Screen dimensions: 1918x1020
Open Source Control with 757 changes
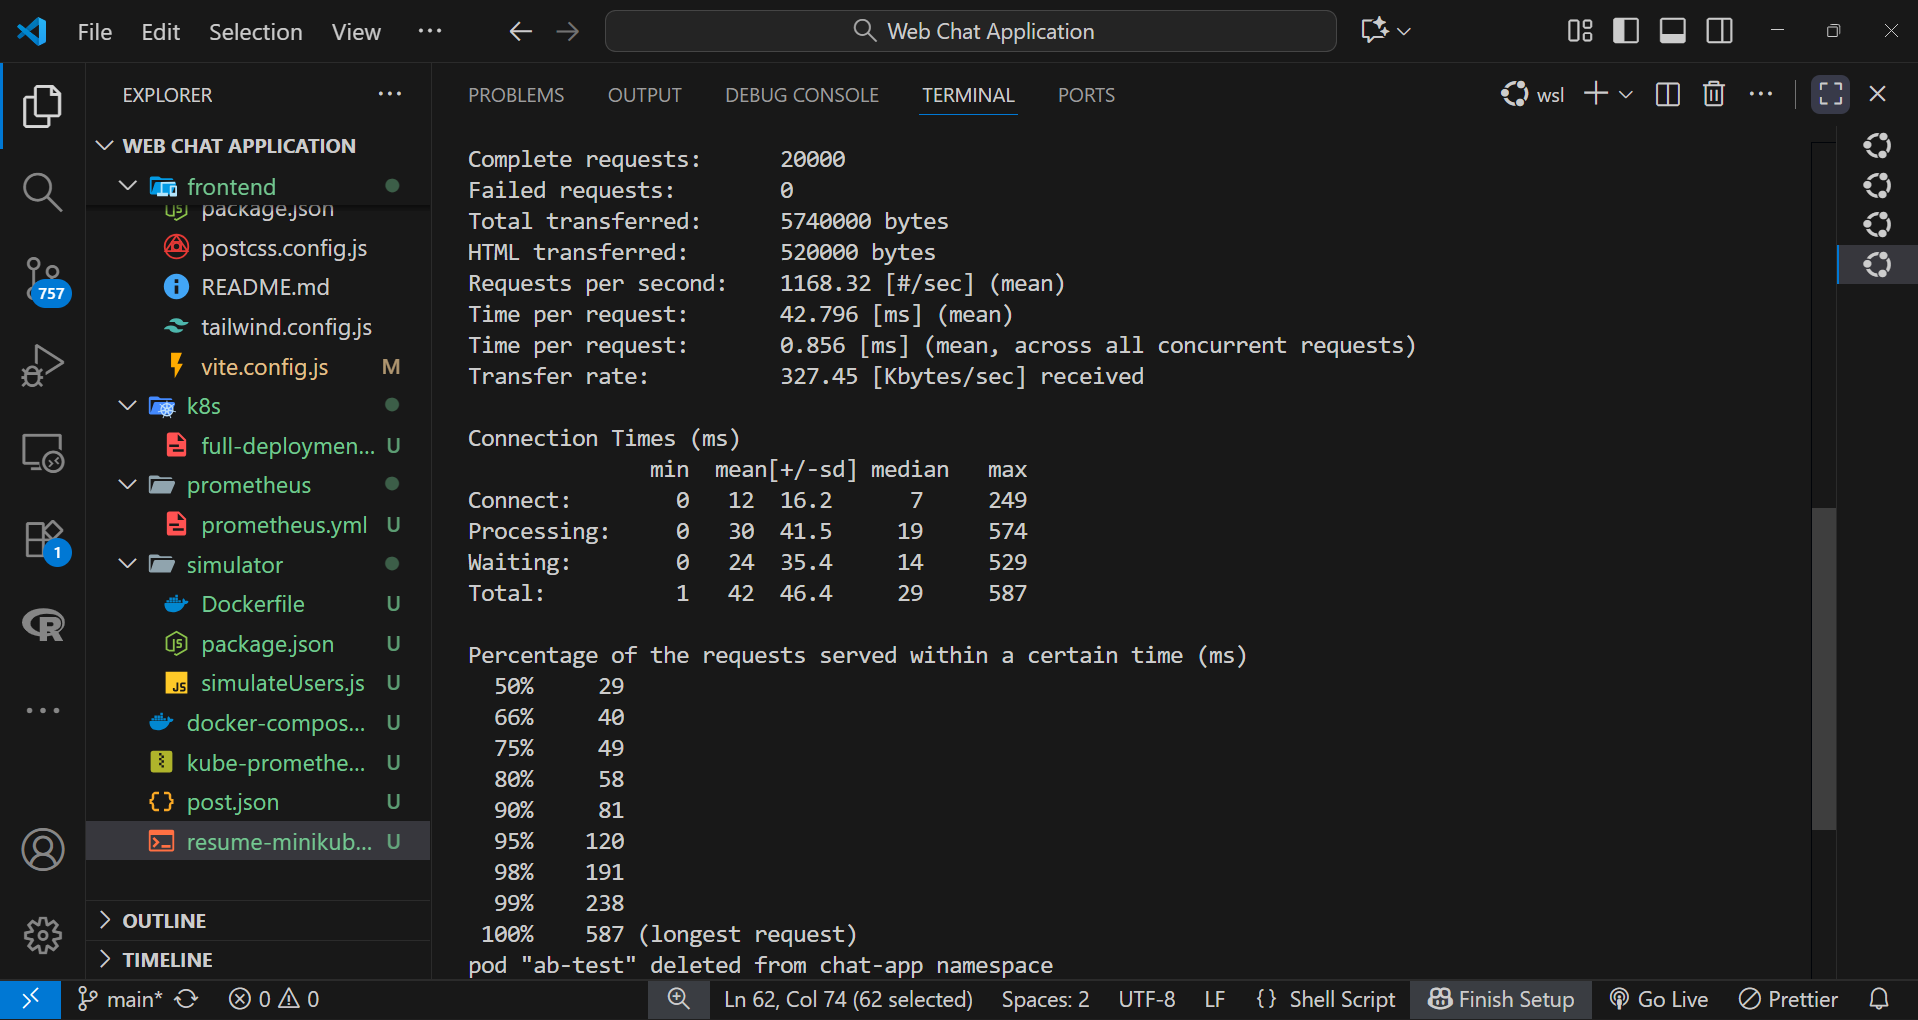click(x=44, y=281)
